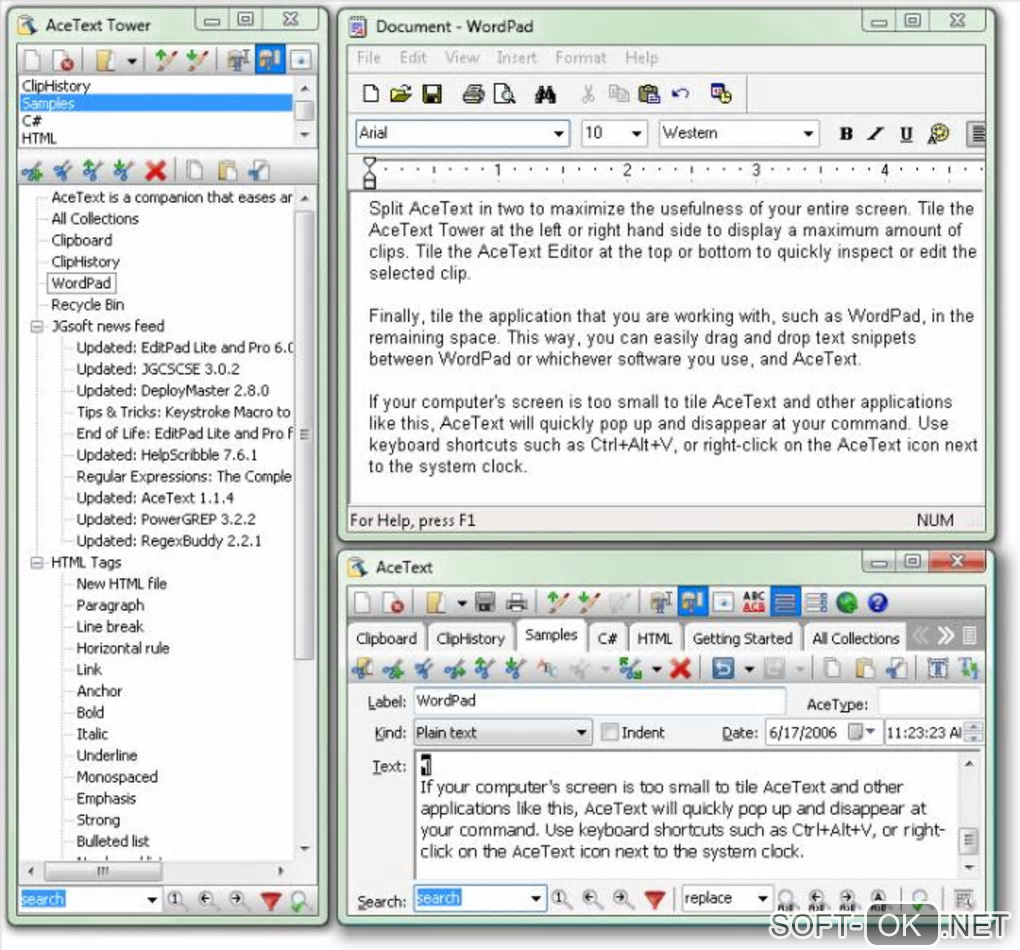Click the red filter triangle in AceText search bar
This screenshot has width=1020, height=950.
pyautogui.click(x=655, y=899)
